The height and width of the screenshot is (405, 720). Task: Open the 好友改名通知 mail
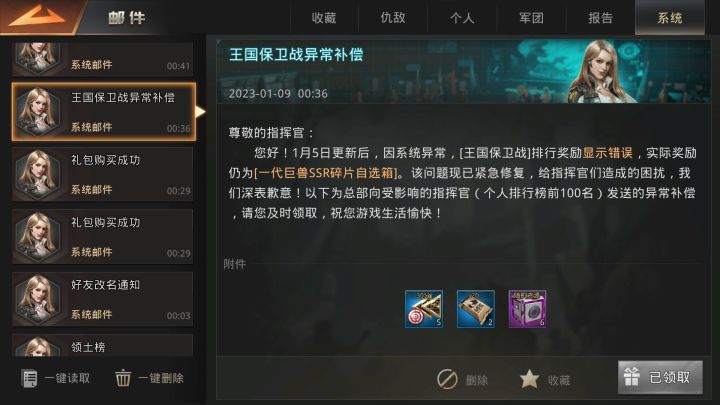103,299
